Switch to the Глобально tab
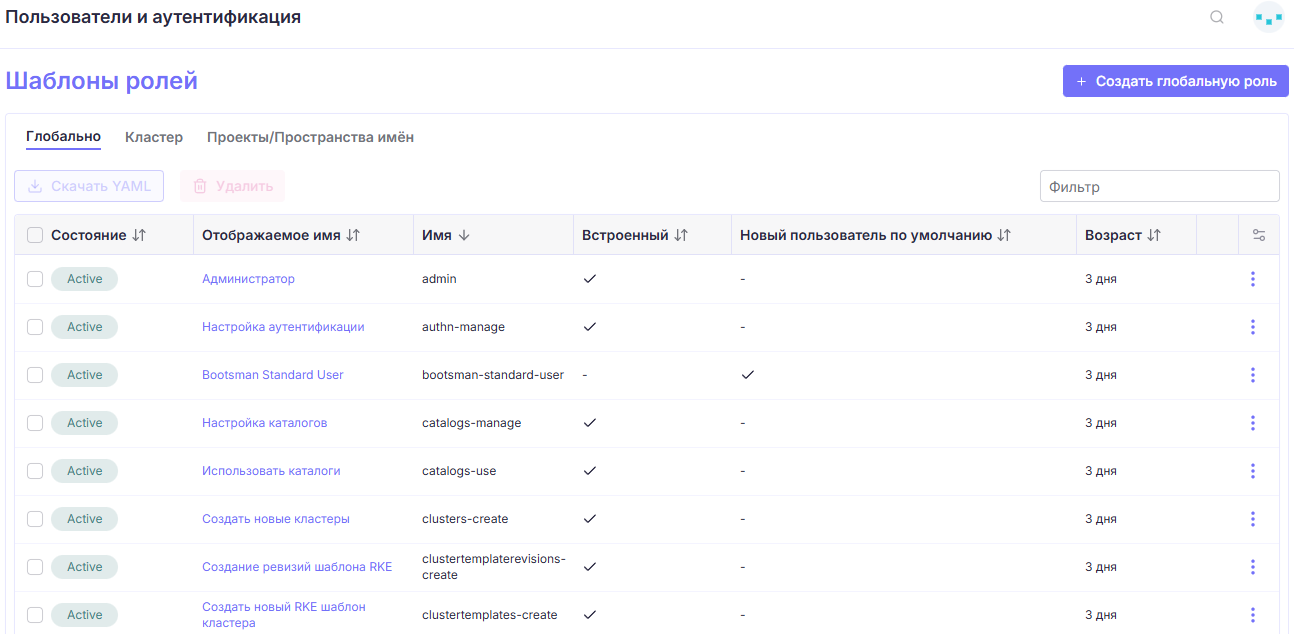 (x=63, y=137)
